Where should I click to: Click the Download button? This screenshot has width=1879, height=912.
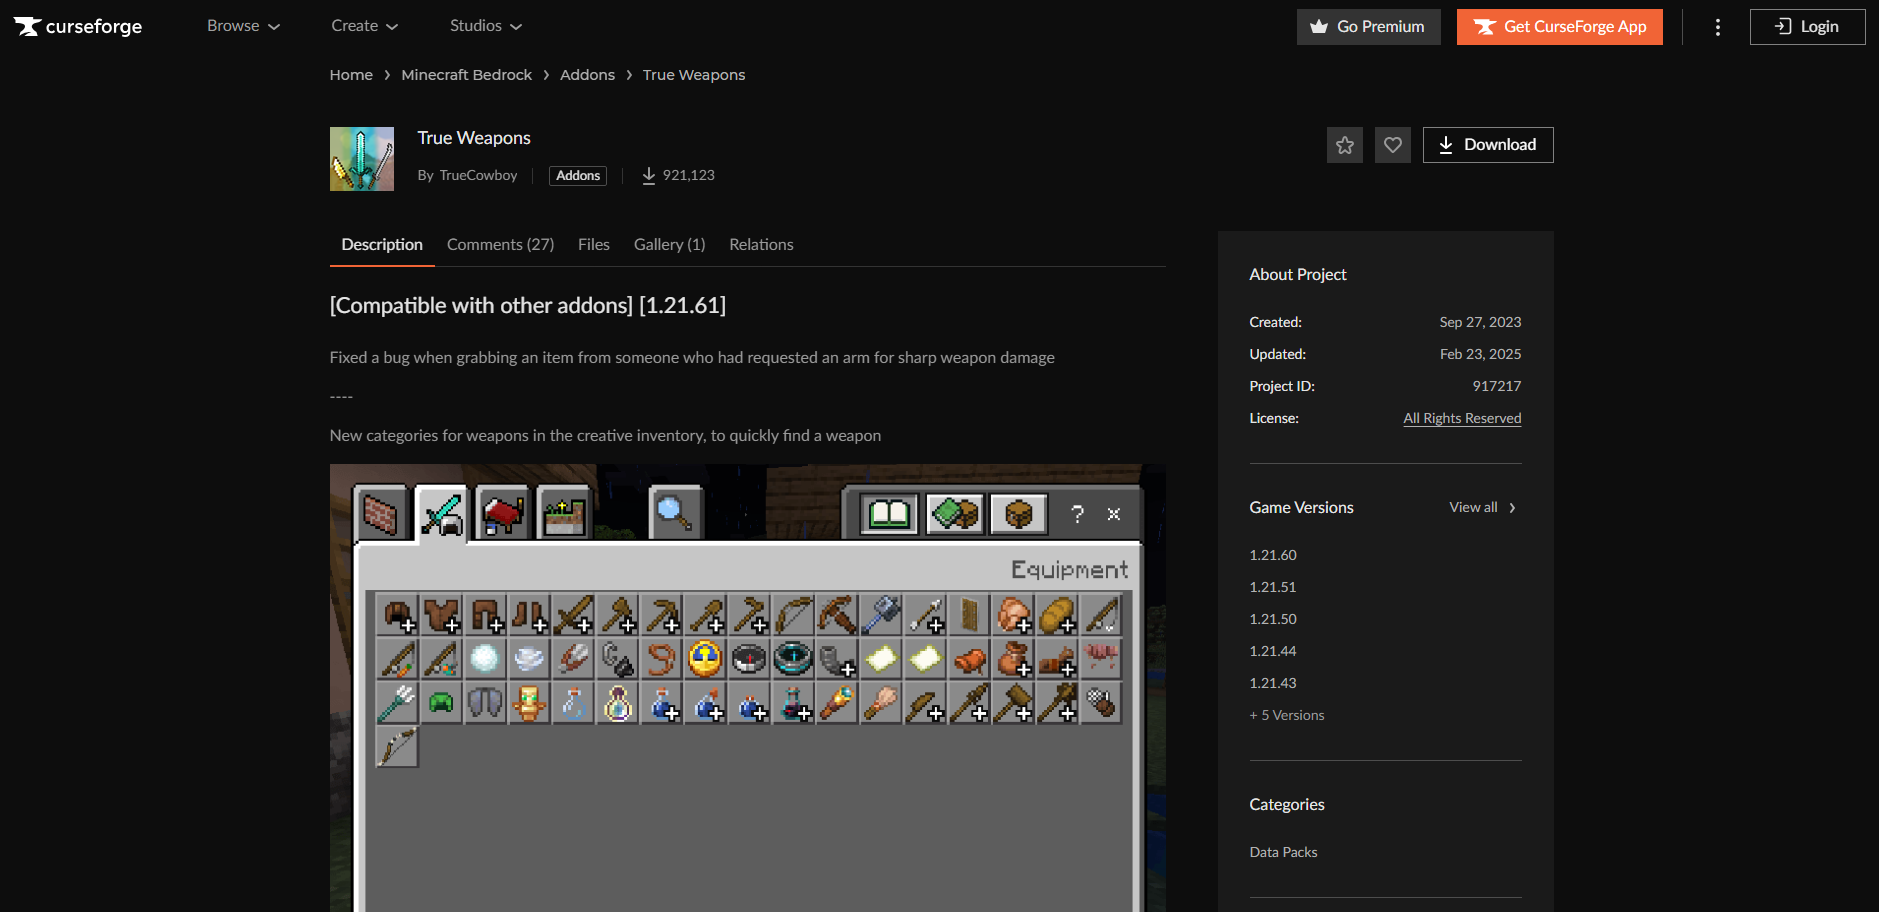pos(1487,144)
